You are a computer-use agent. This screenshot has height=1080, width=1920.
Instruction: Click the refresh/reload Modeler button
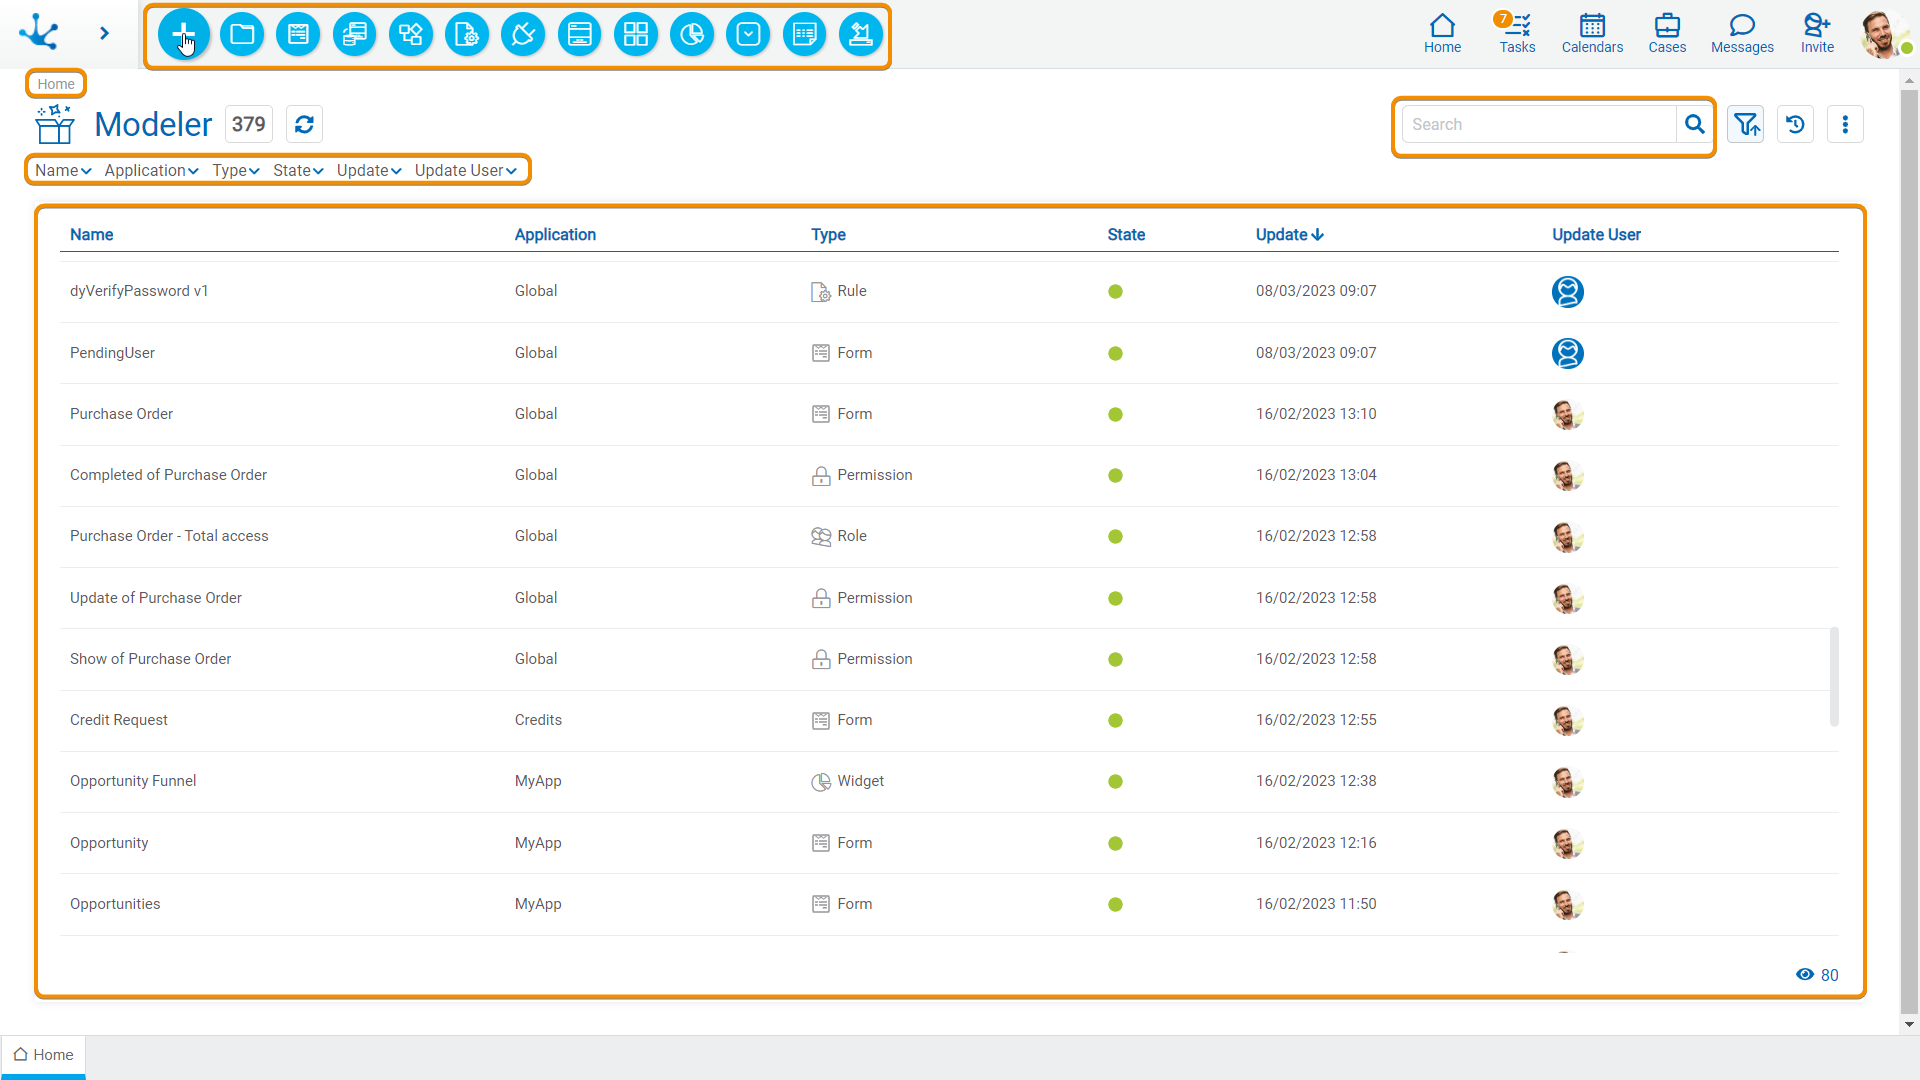pyautogui.click(x=303, y=124)
